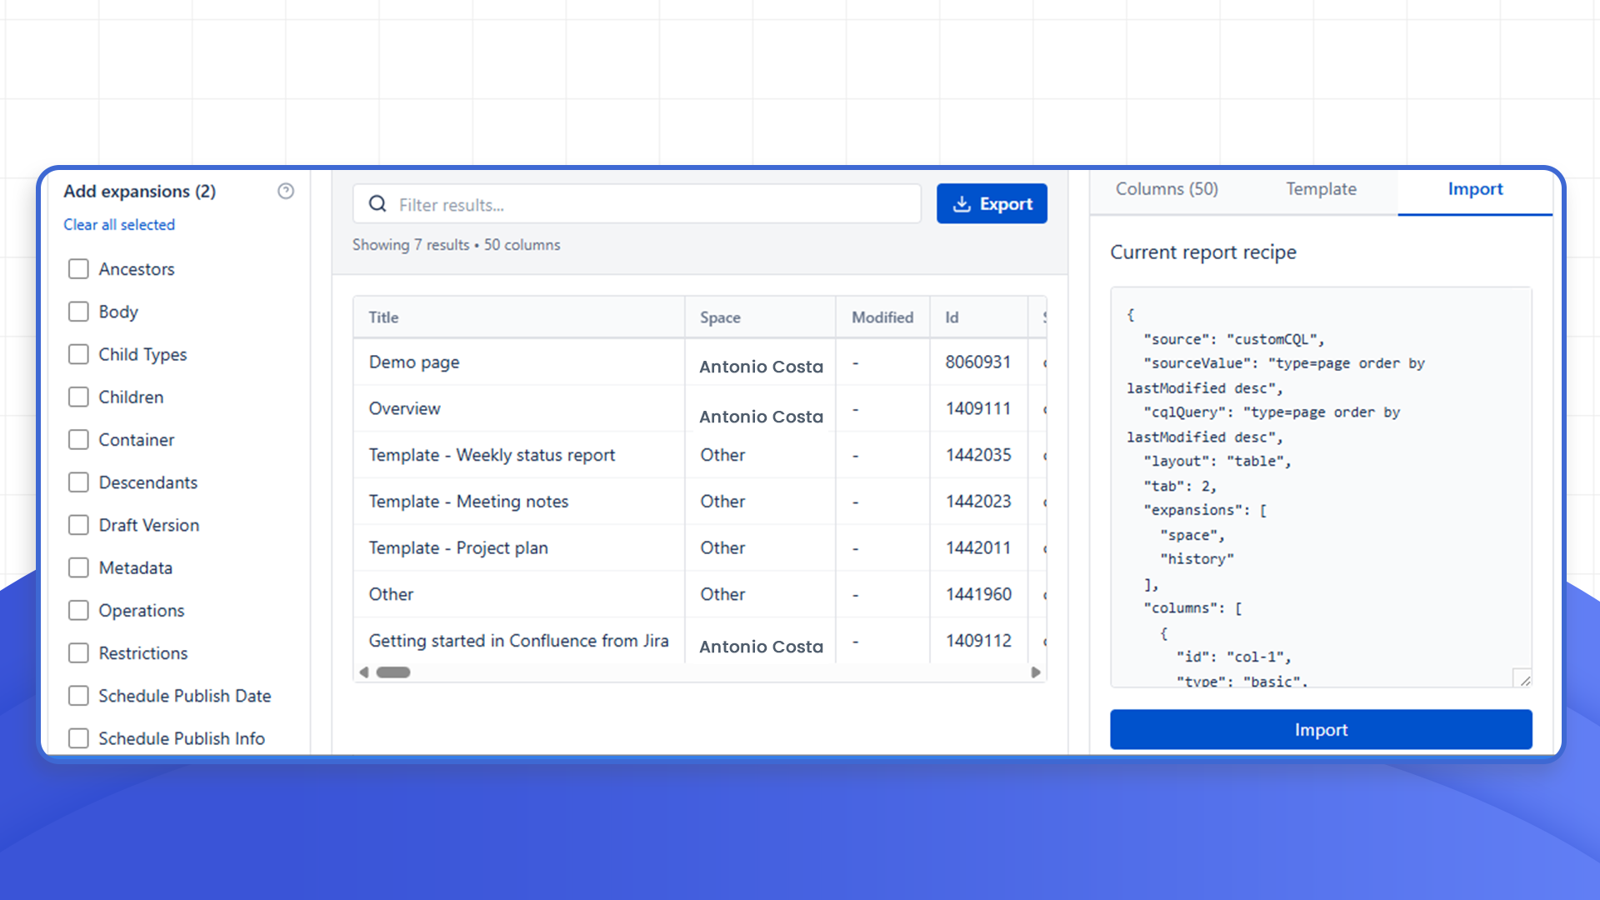Enable the Restrictions expansion
Viewport: 1600px width, 900px height.
point(78,653)
